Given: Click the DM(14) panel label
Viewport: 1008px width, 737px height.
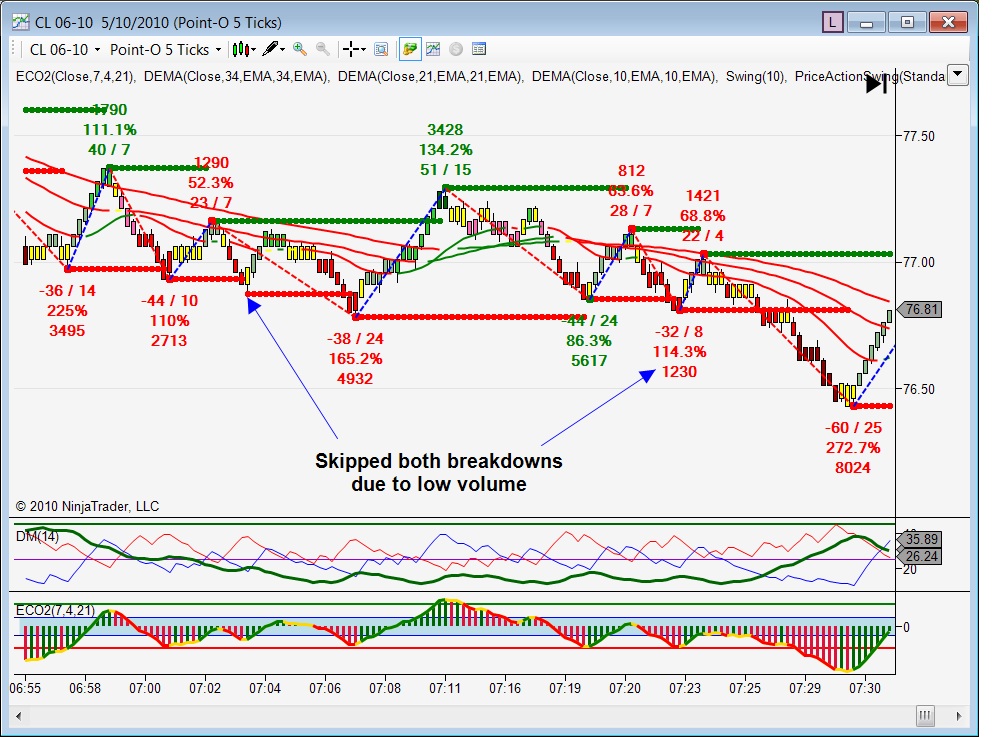Looking at the screenshot, I should [x=37, y=536].
